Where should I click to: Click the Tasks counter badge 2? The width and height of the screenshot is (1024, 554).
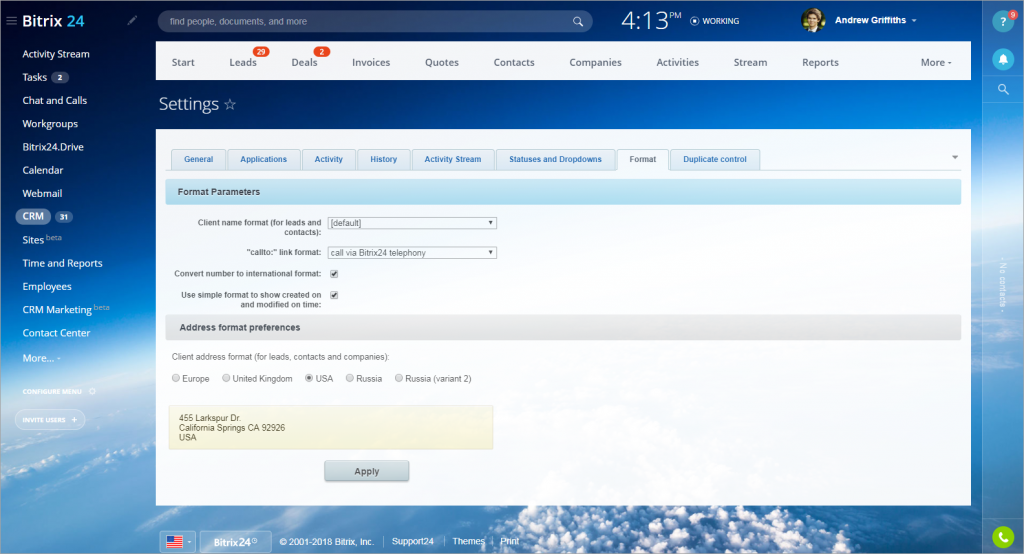click(x=60, y=78)
